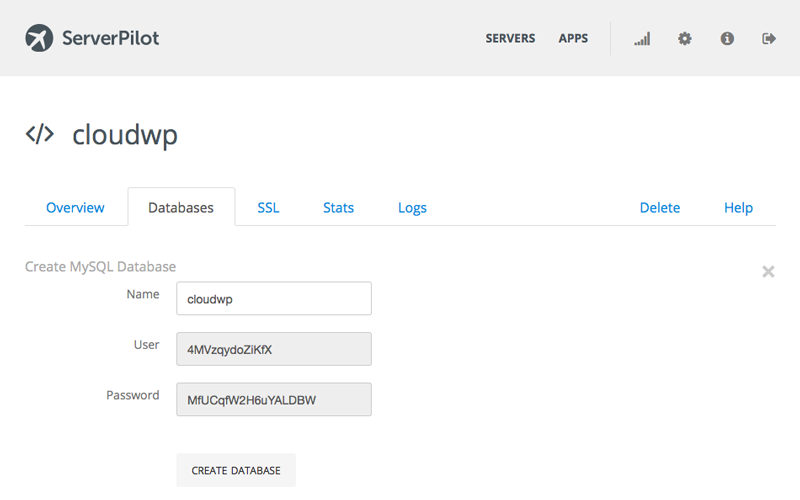Switch to the Overview tab

(x=75, y=208)
